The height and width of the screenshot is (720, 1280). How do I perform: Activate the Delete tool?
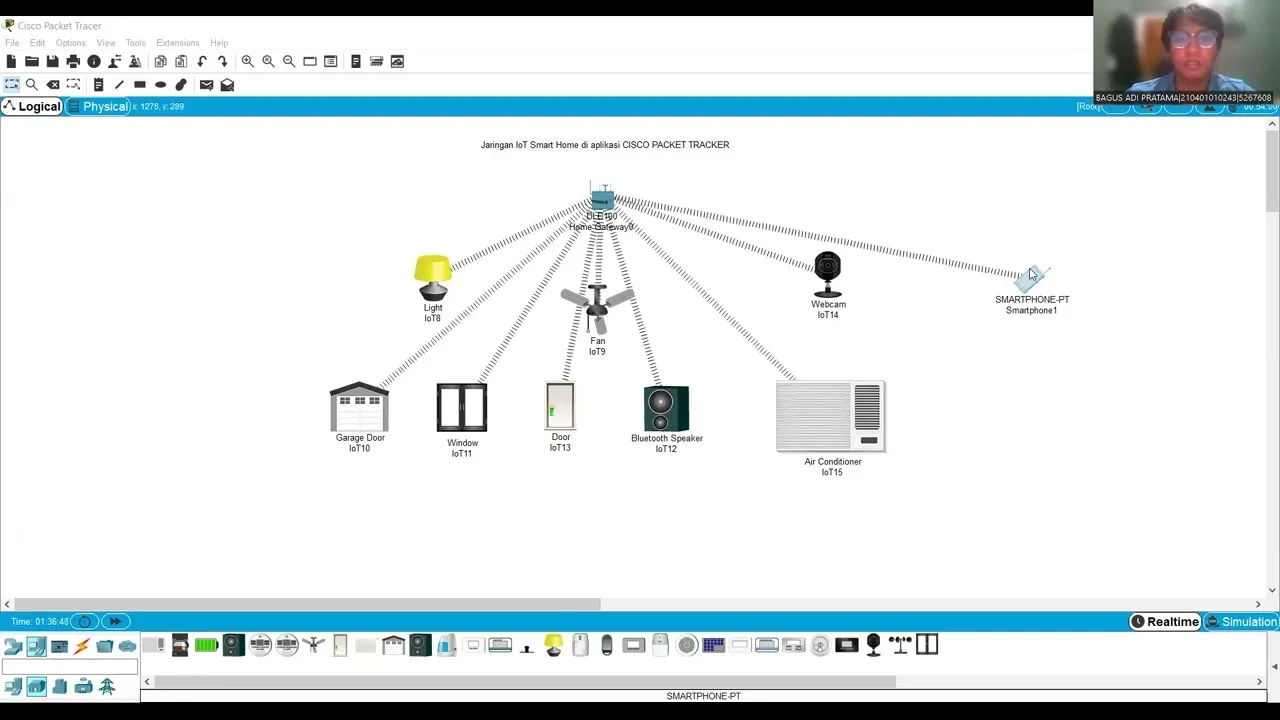pos(53,85)
